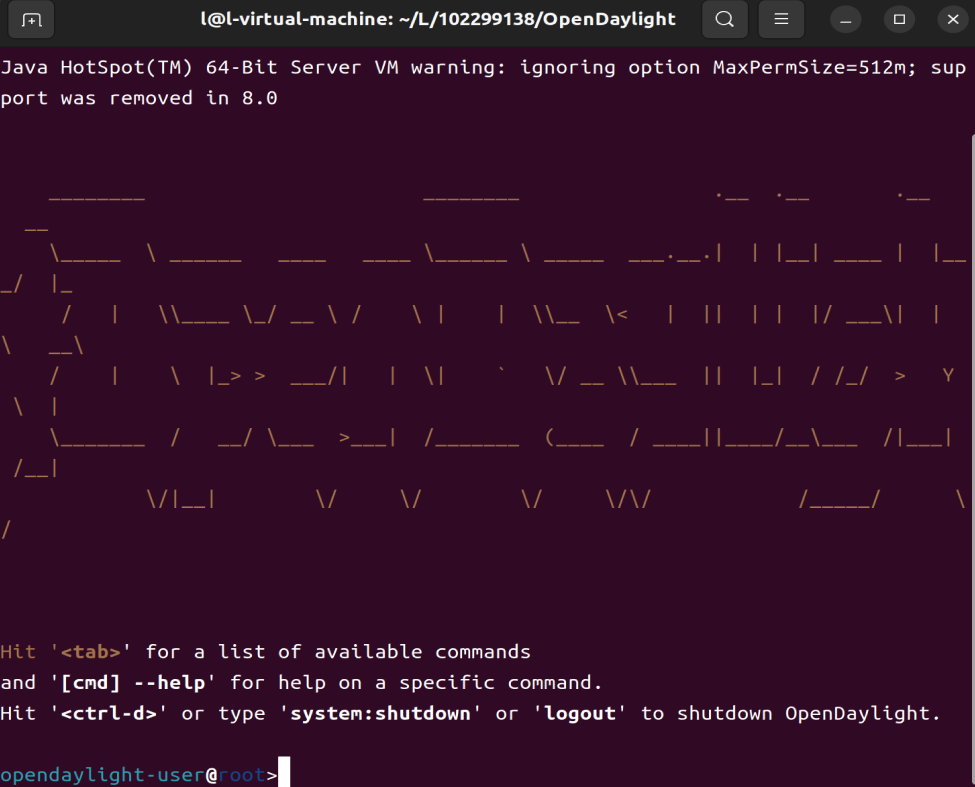
Task: Minimize the terminal window
Action: (x=846, y=21)
